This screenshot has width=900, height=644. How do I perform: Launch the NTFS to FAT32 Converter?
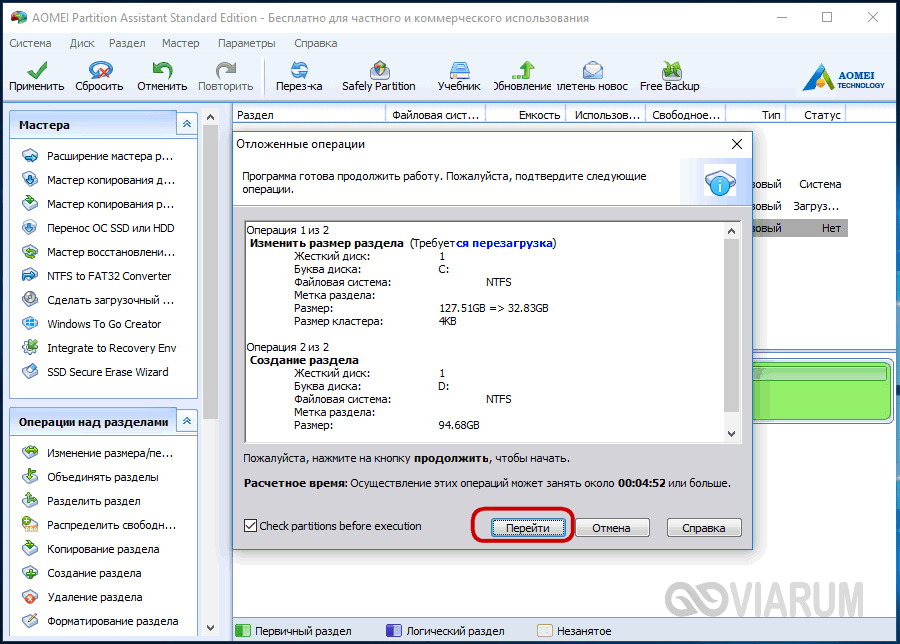108,276
